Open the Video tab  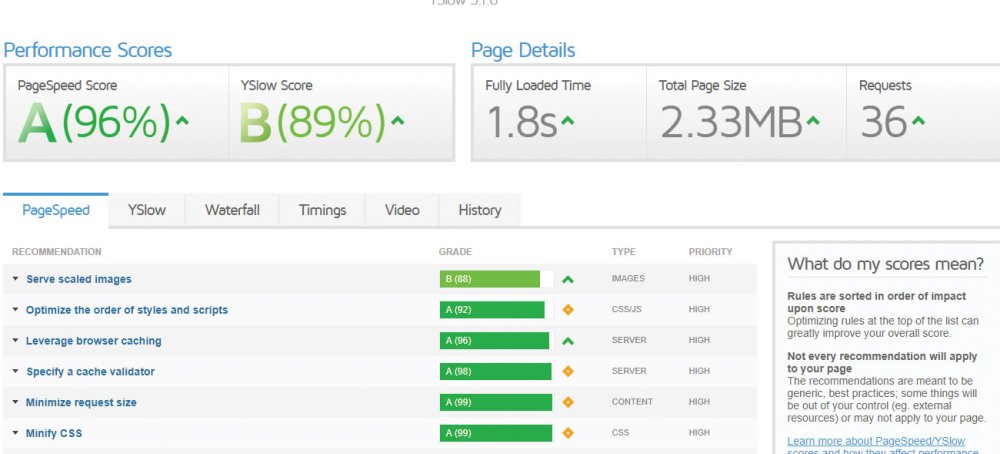click(x=402, y=210)
